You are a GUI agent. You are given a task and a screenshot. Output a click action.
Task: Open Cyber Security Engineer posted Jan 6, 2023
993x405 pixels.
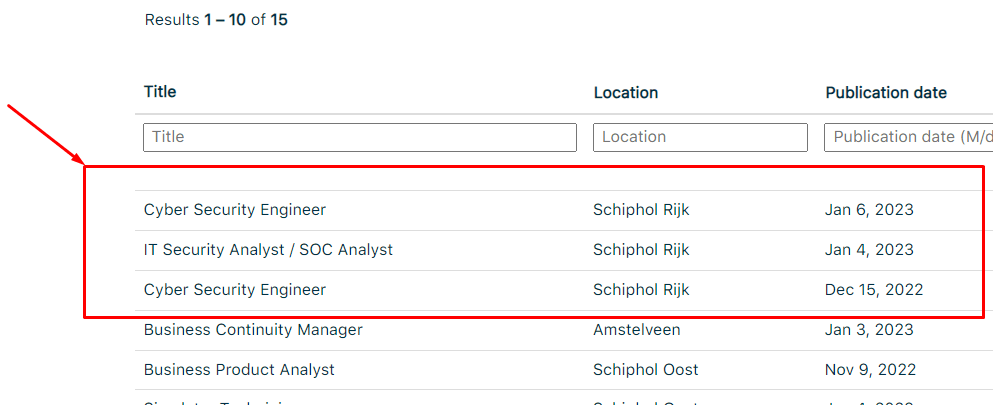click(235, 209)
